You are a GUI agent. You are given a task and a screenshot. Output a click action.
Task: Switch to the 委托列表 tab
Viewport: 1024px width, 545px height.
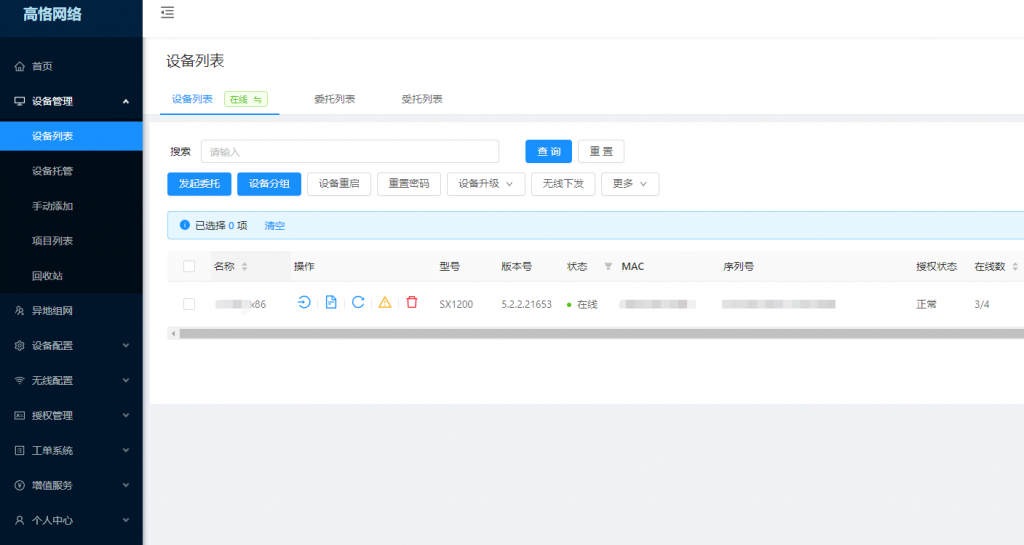(x=334, y=99)
